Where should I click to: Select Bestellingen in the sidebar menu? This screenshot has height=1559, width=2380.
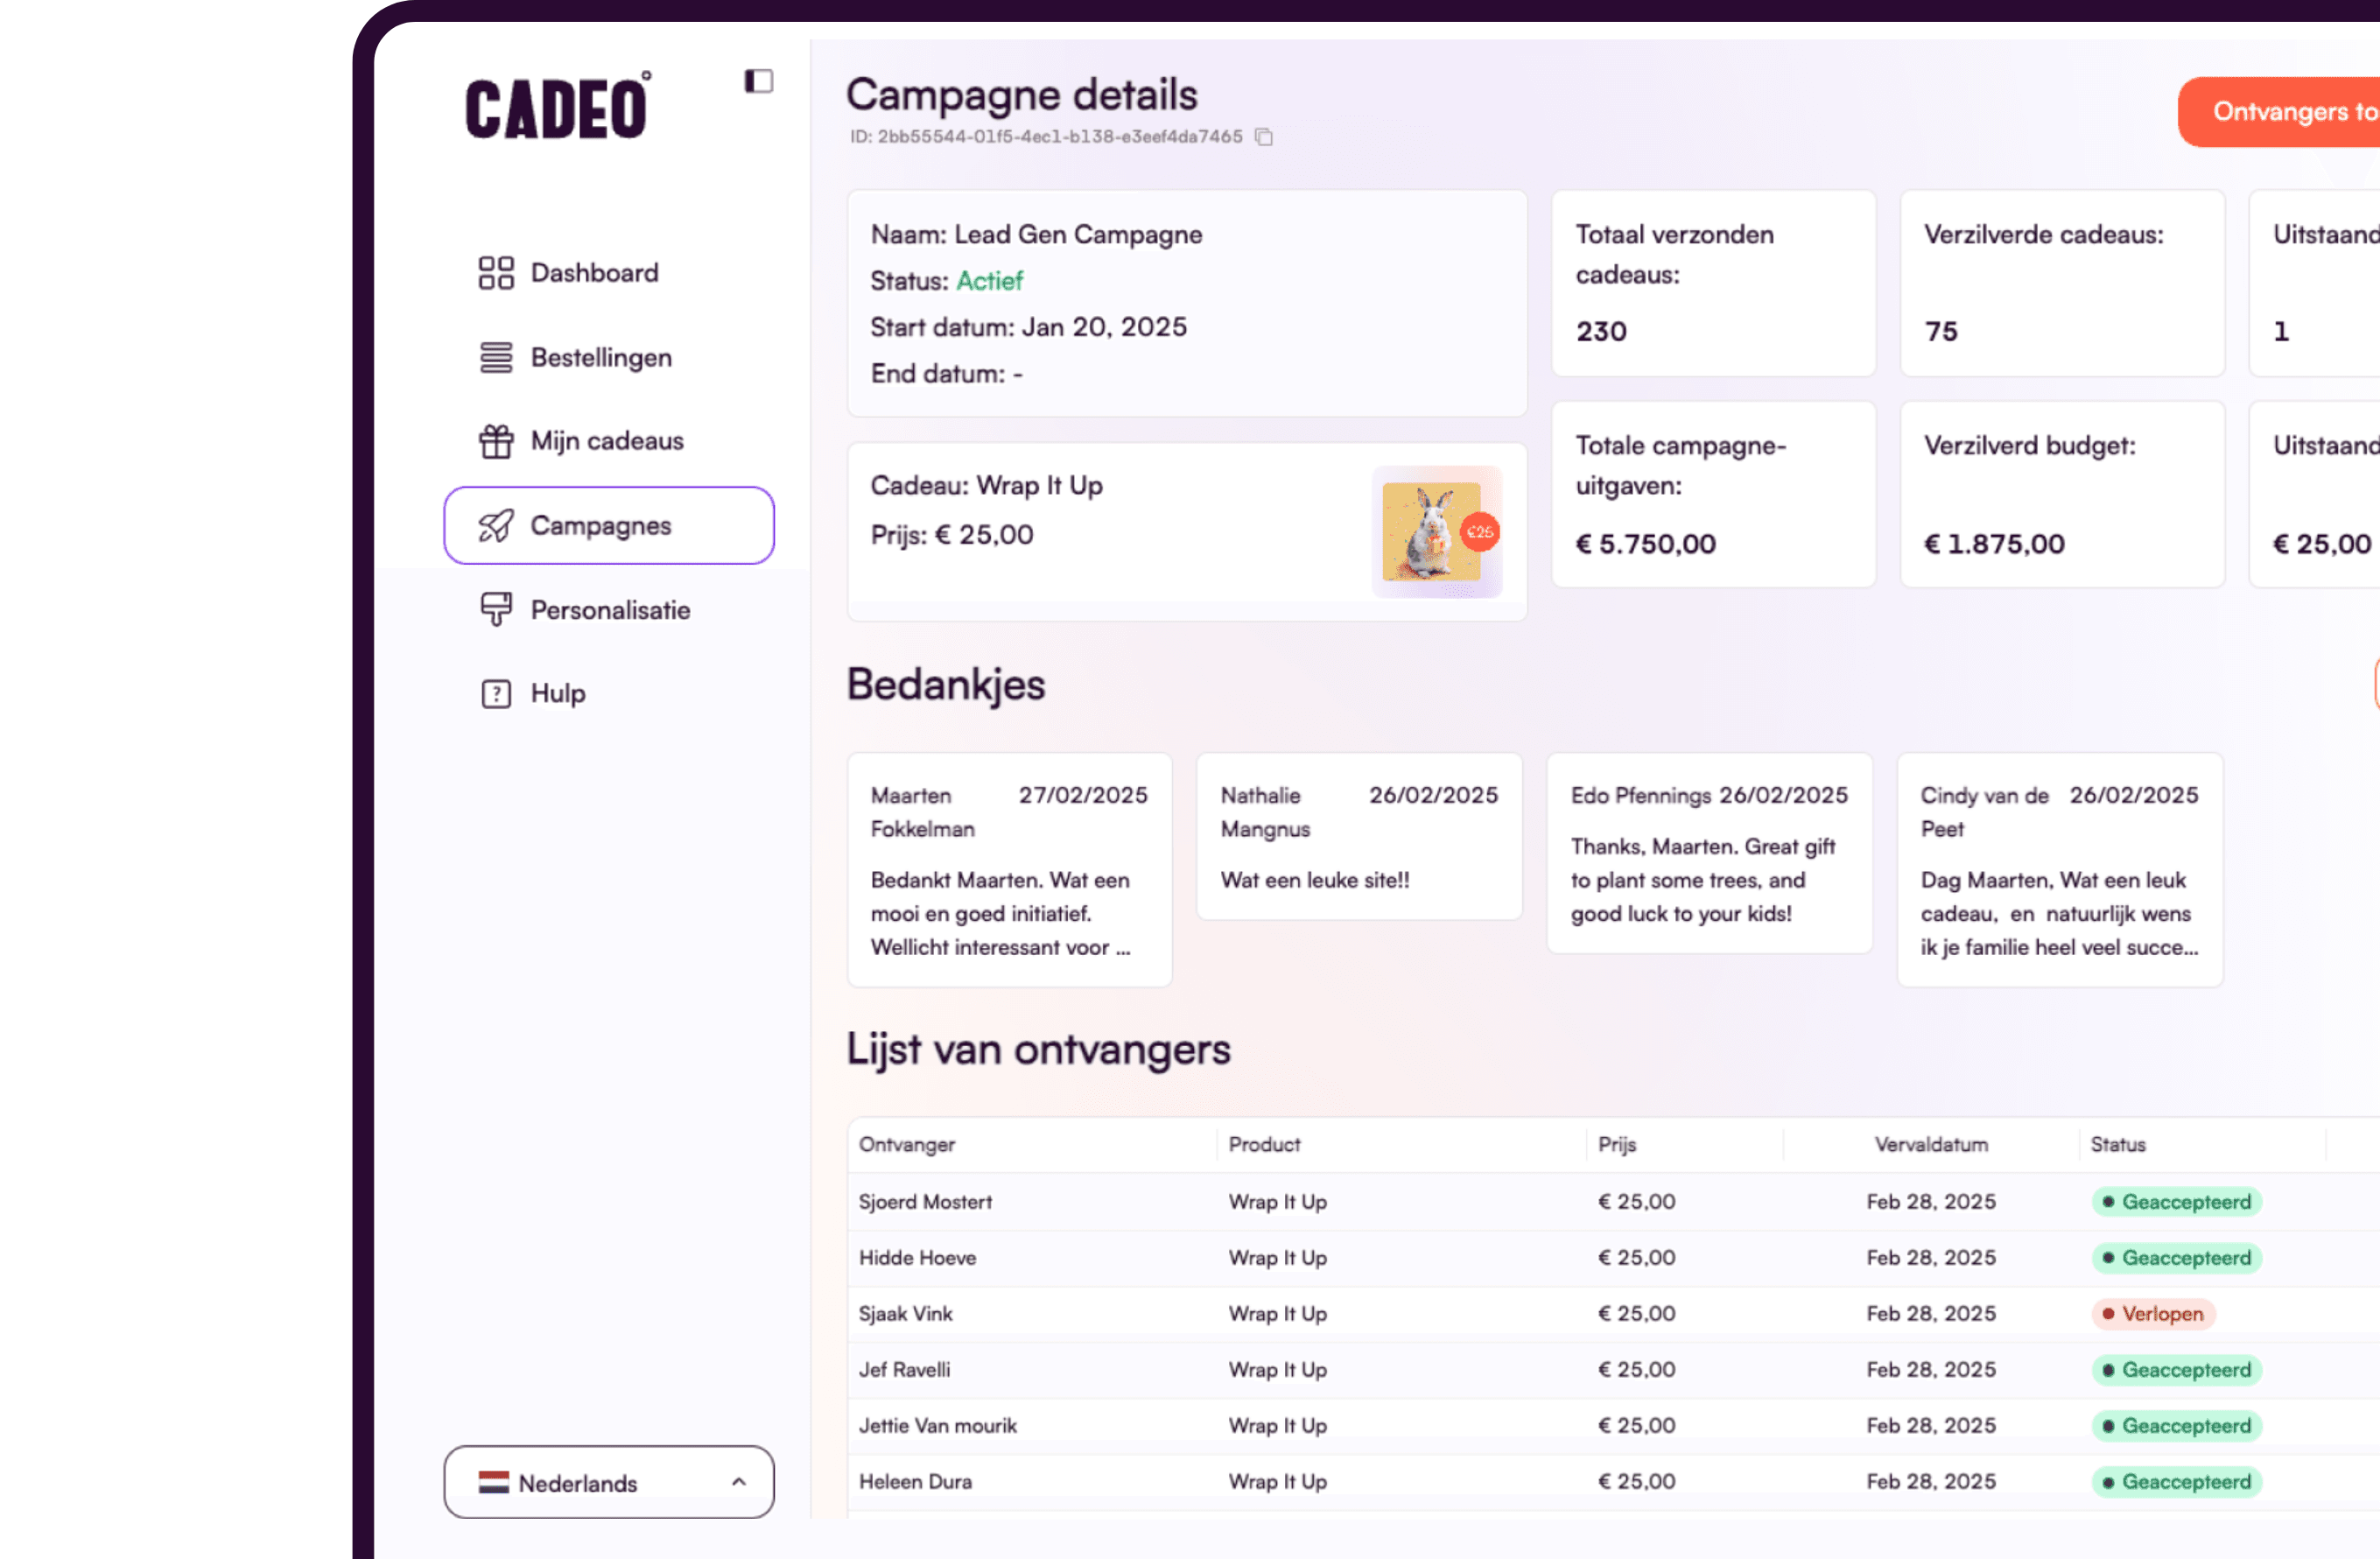600,357
